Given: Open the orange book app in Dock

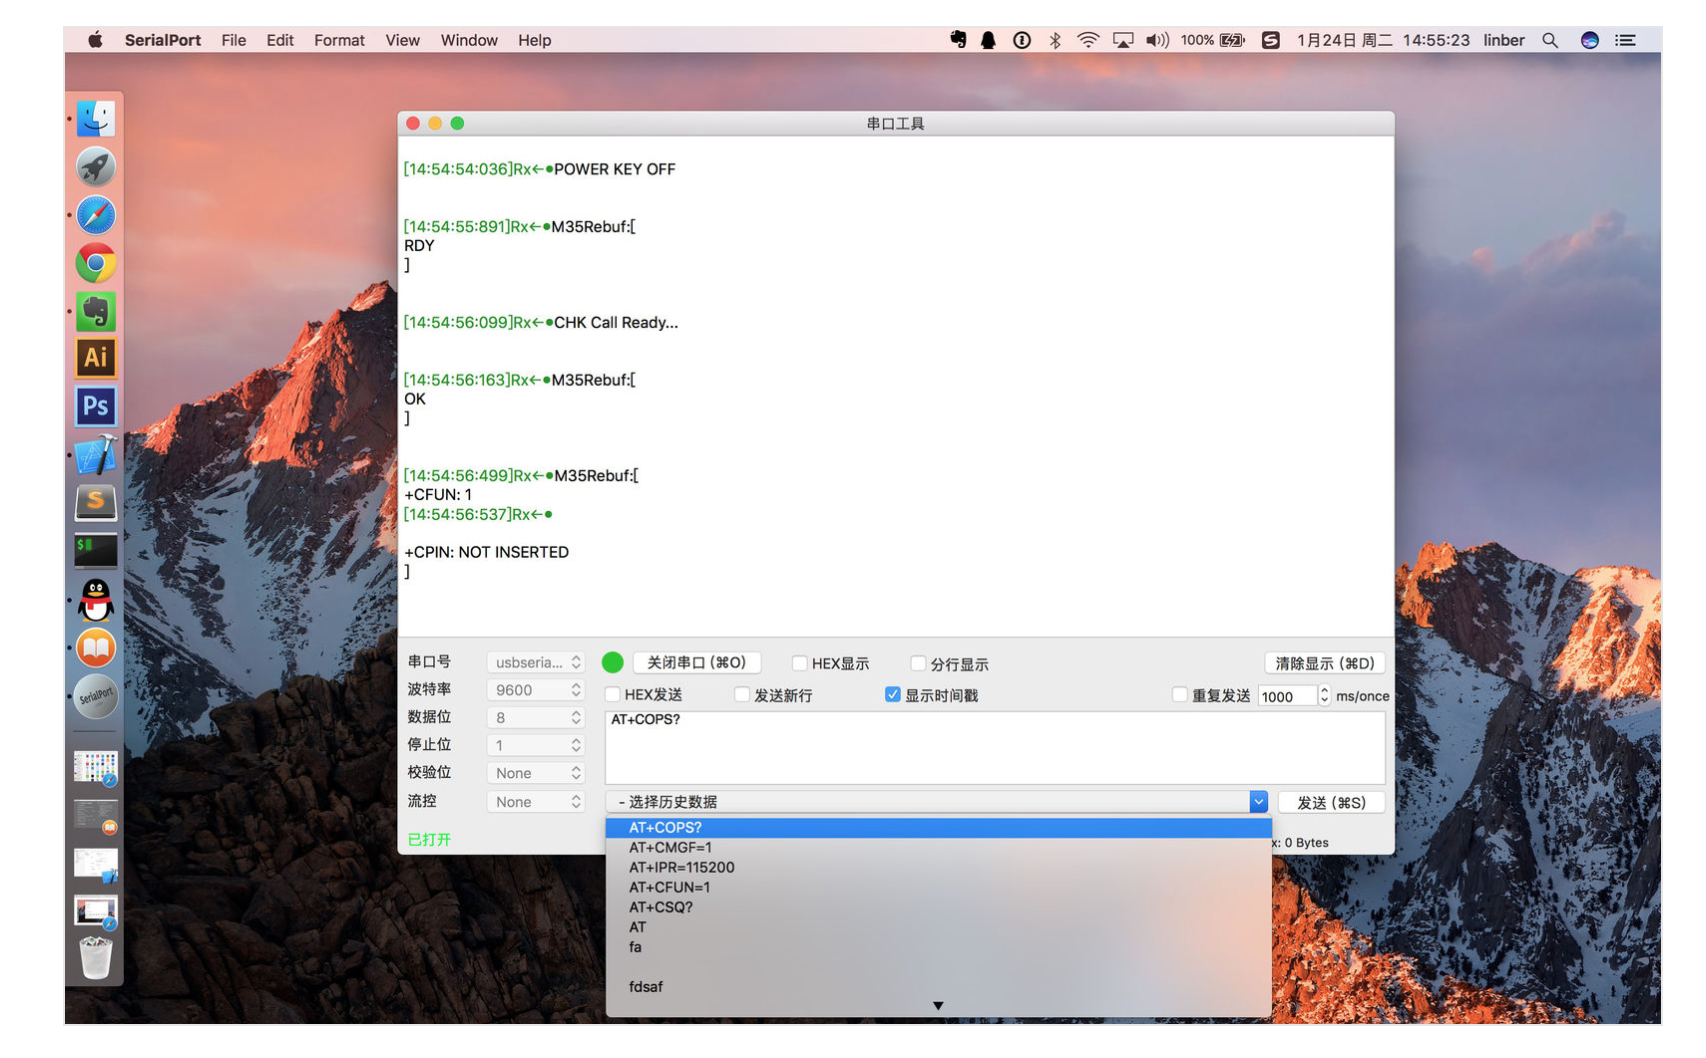Looking at the screenshot, I should [x=96, y=648].
